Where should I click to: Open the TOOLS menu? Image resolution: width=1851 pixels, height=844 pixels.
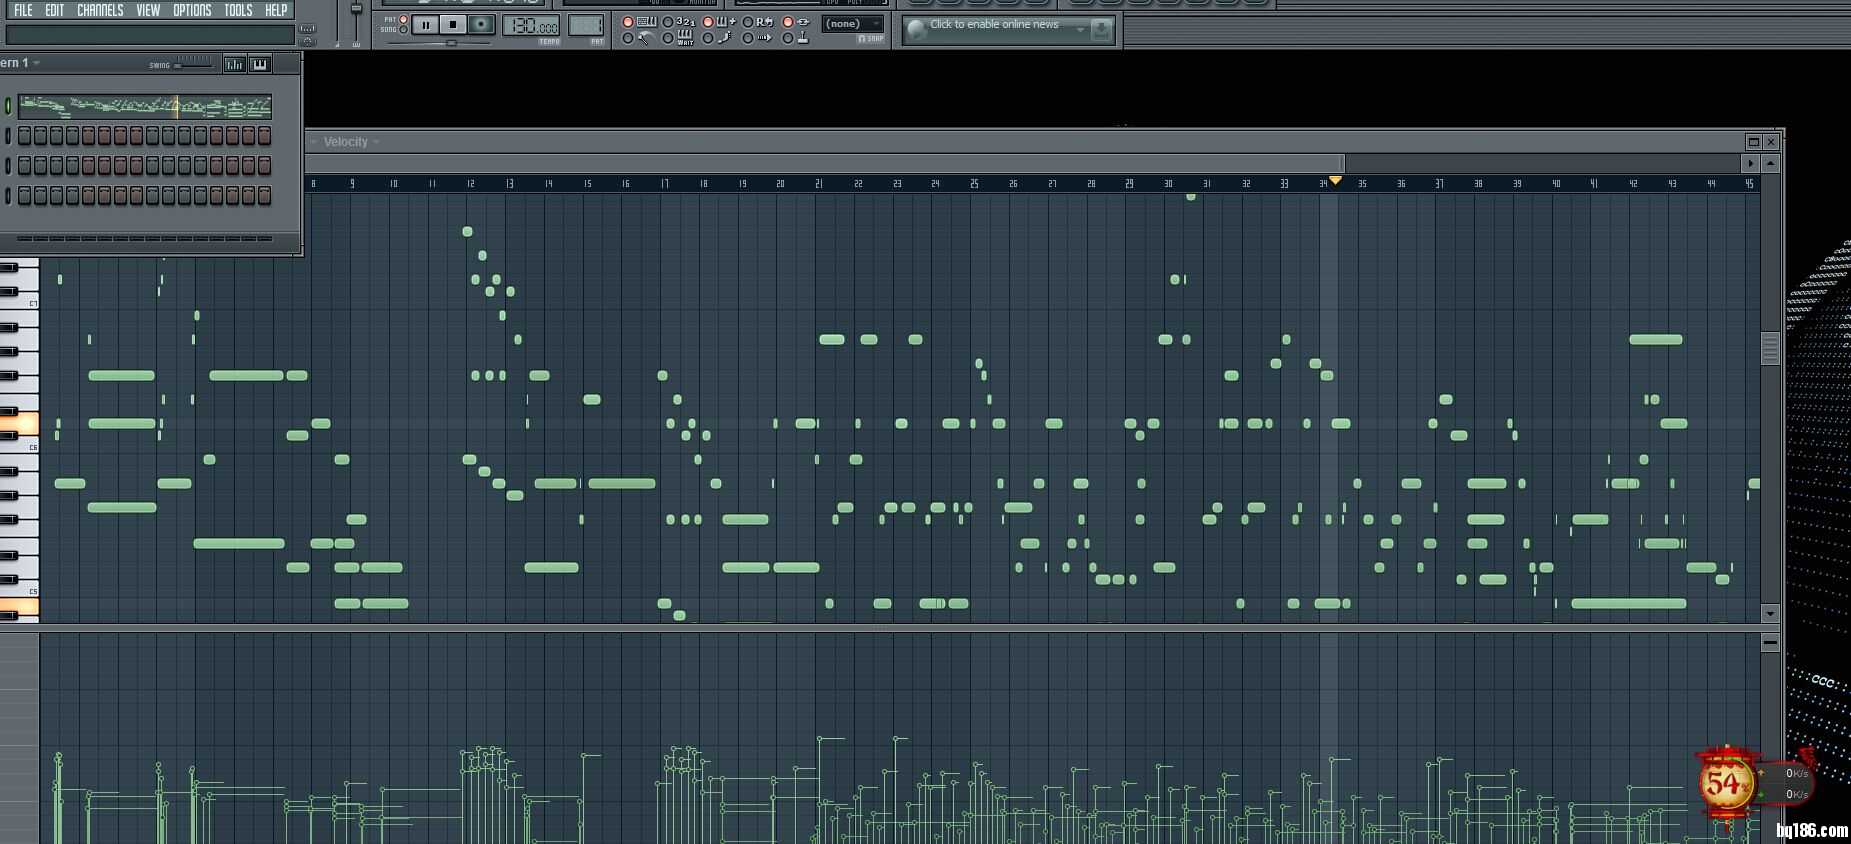point(238,10)
